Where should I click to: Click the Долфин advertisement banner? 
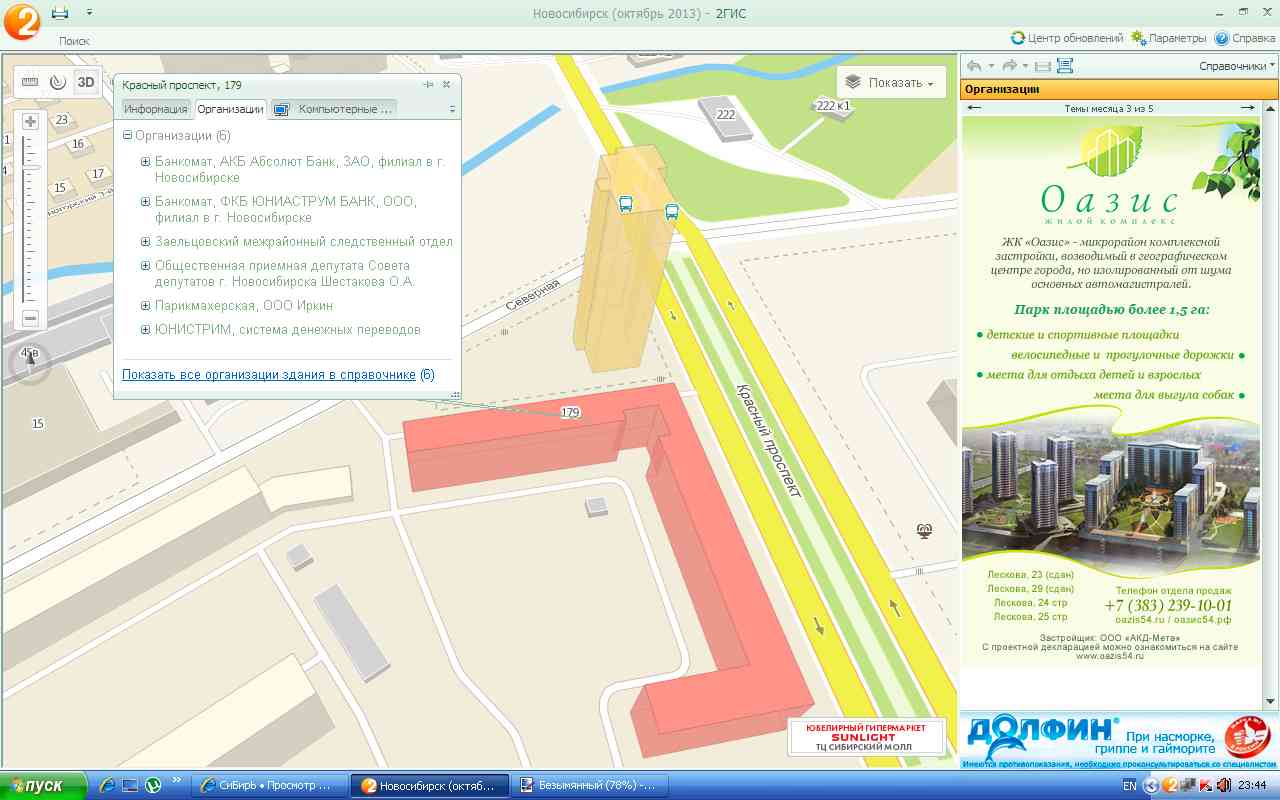click(x=1119, y=740)
